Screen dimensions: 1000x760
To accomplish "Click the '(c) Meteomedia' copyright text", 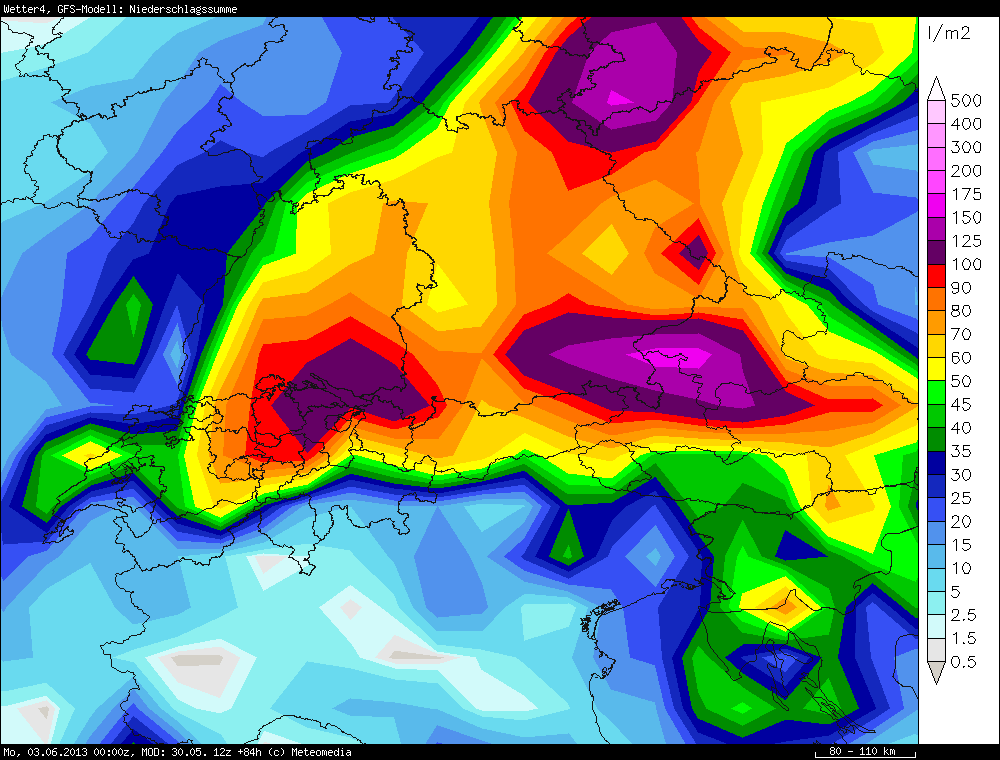I will pyautogui.click(x=309, y=752).
